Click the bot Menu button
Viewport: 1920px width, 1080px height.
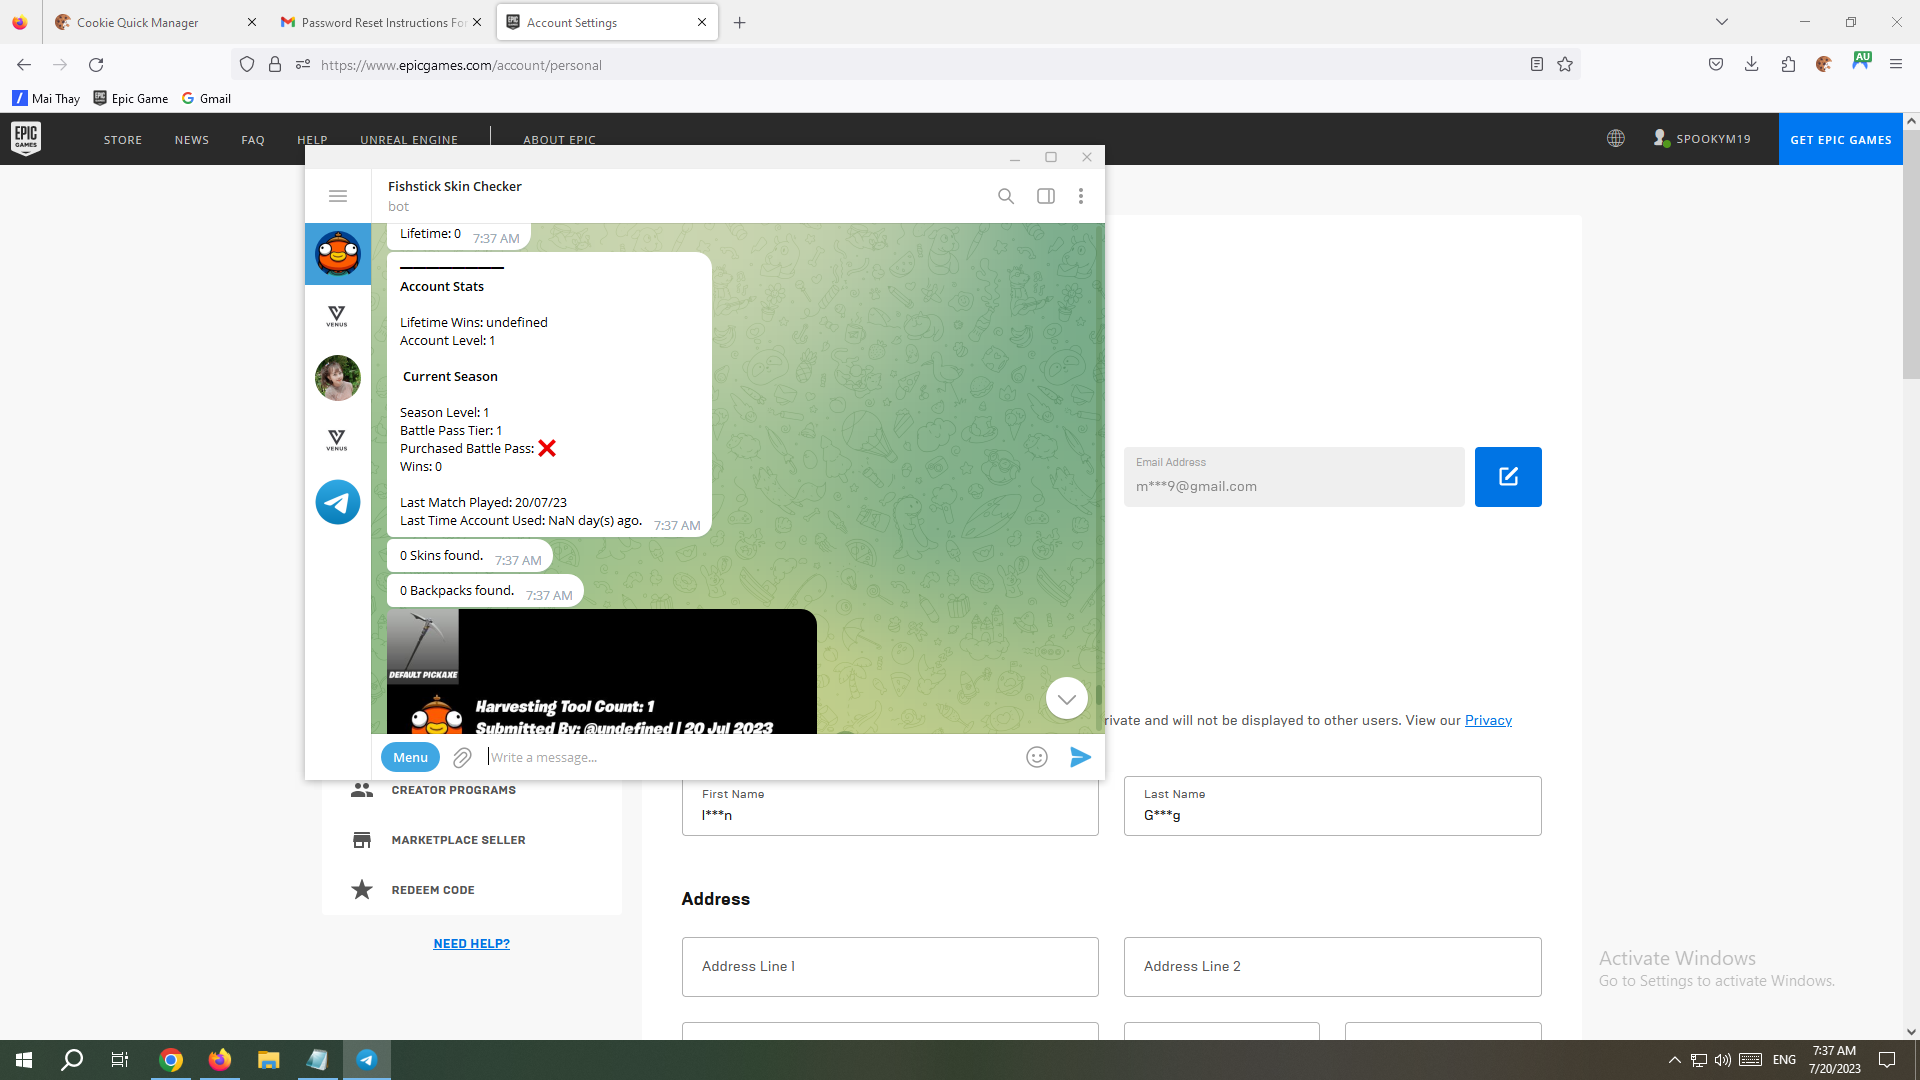pyautogui.click(x=410, y=757)
